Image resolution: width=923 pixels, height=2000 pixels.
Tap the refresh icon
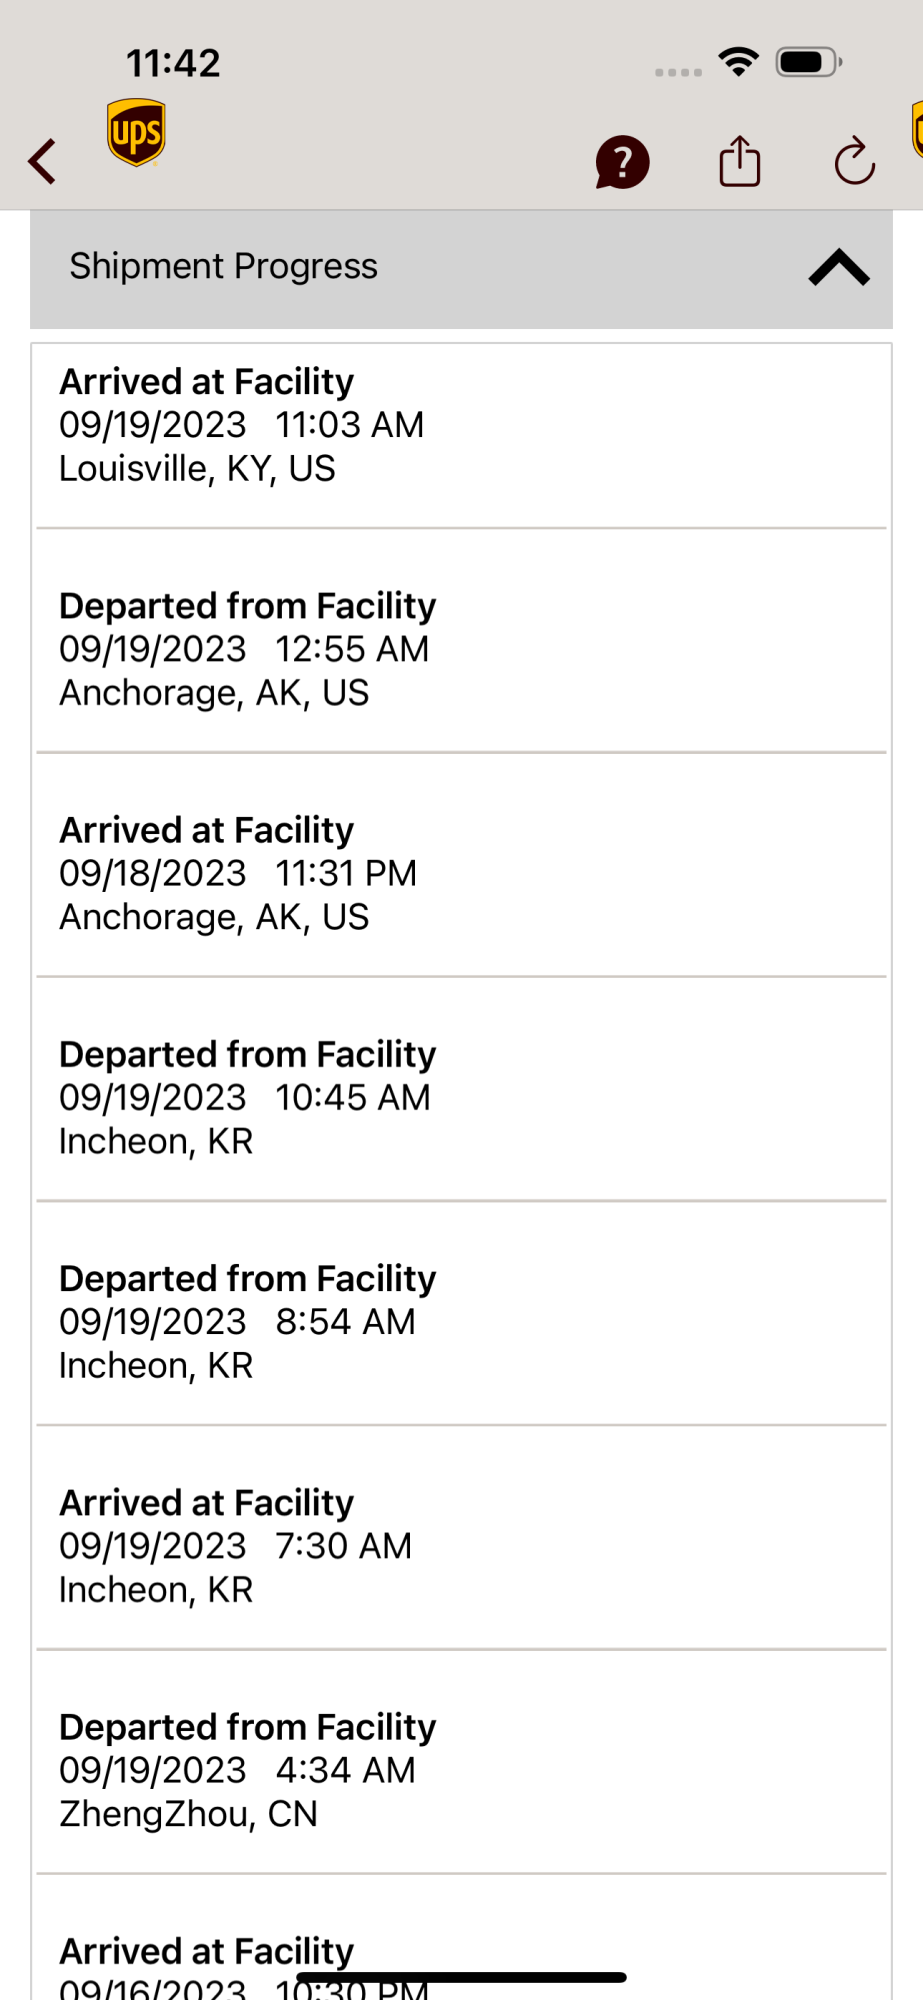tap(854, 162)
